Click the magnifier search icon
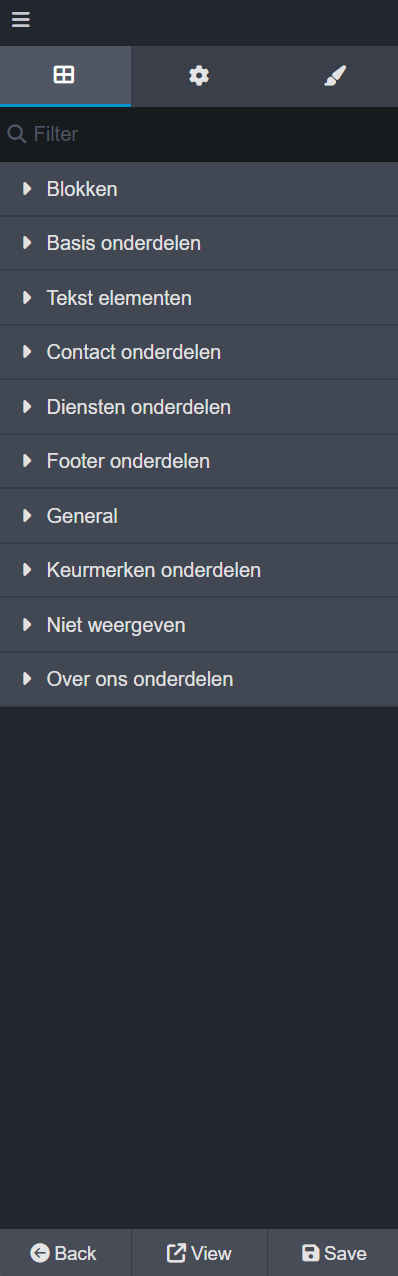The image size is (398, 1276). click(x=16, y=134)
